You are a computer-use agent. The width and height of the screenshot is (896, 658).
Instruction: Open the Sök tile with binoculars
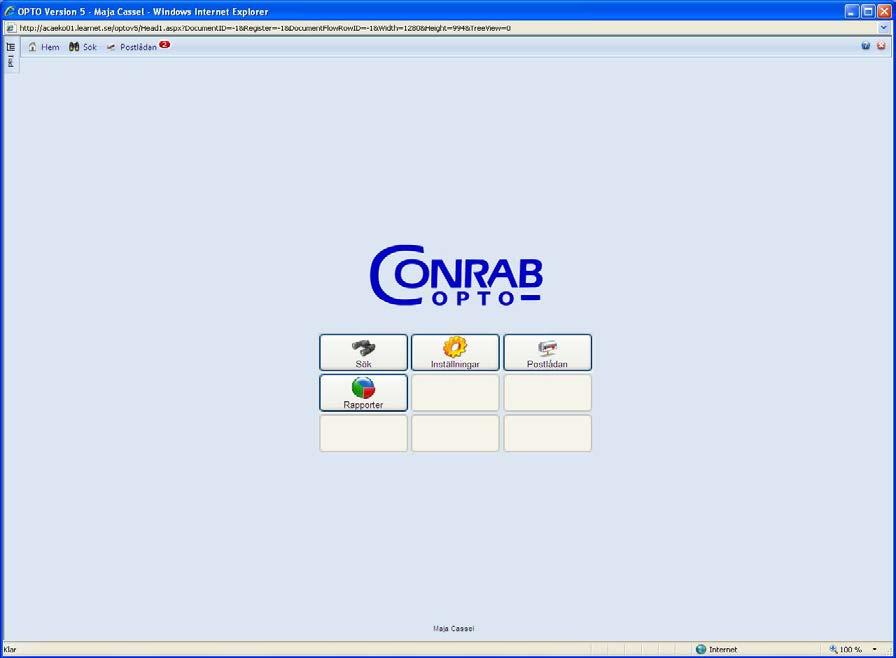pyautogui.click(x=363, y=353)
